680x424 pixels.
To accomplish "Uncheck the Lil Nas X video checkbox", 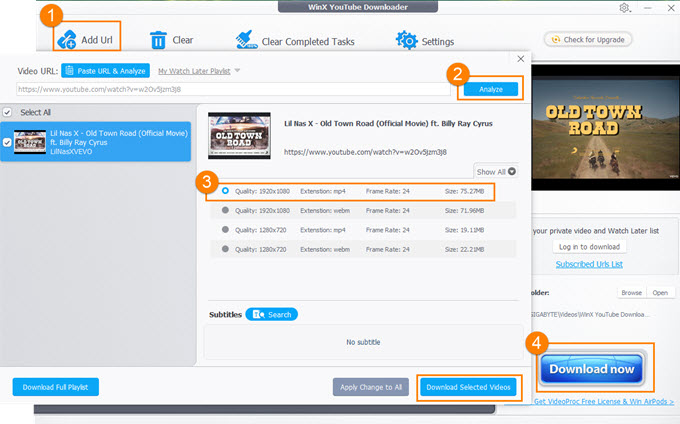I will [7, 142].
